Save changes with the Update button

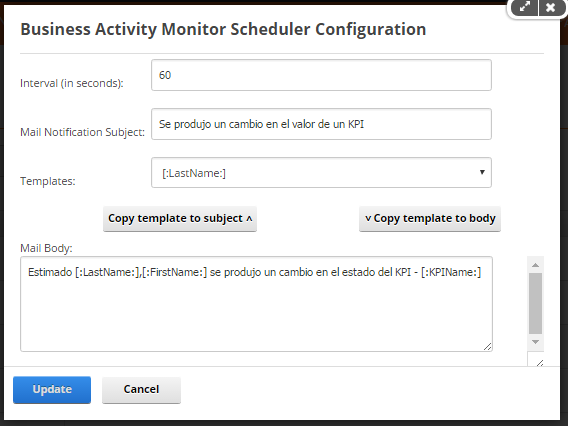click(52, 389)
